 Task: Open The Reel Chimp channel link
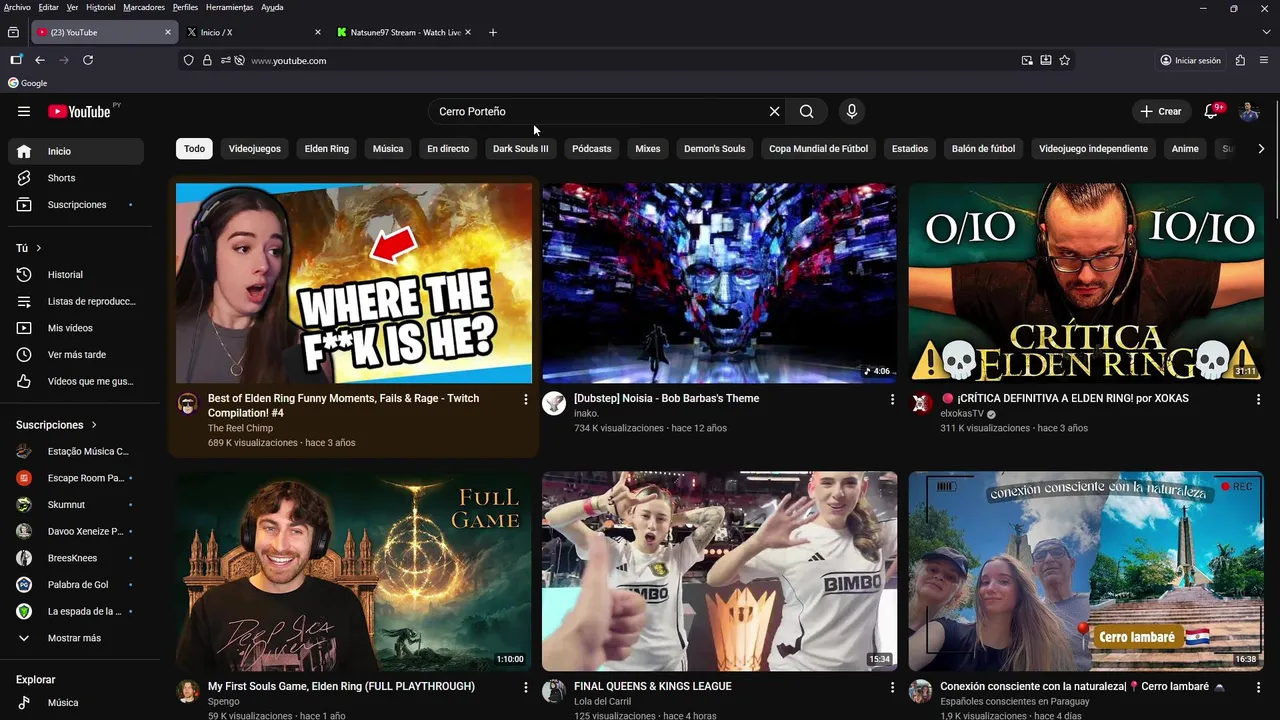[240, 428]
